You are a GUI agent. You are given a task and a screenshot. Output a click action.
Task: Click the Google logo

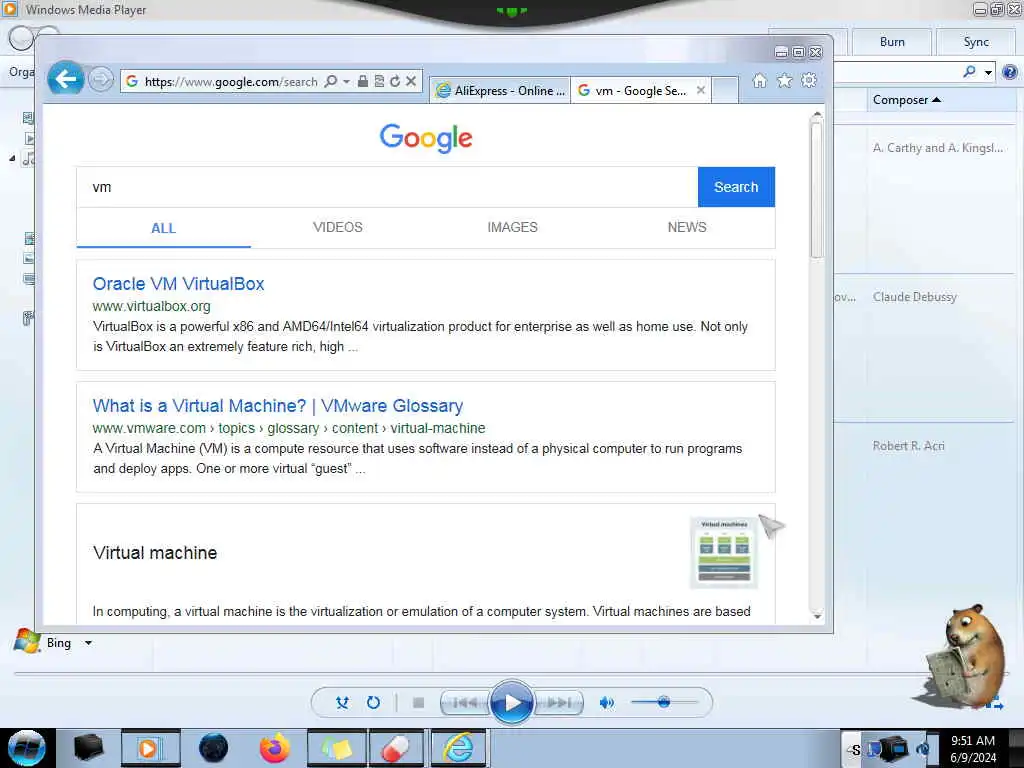(426, 138)
